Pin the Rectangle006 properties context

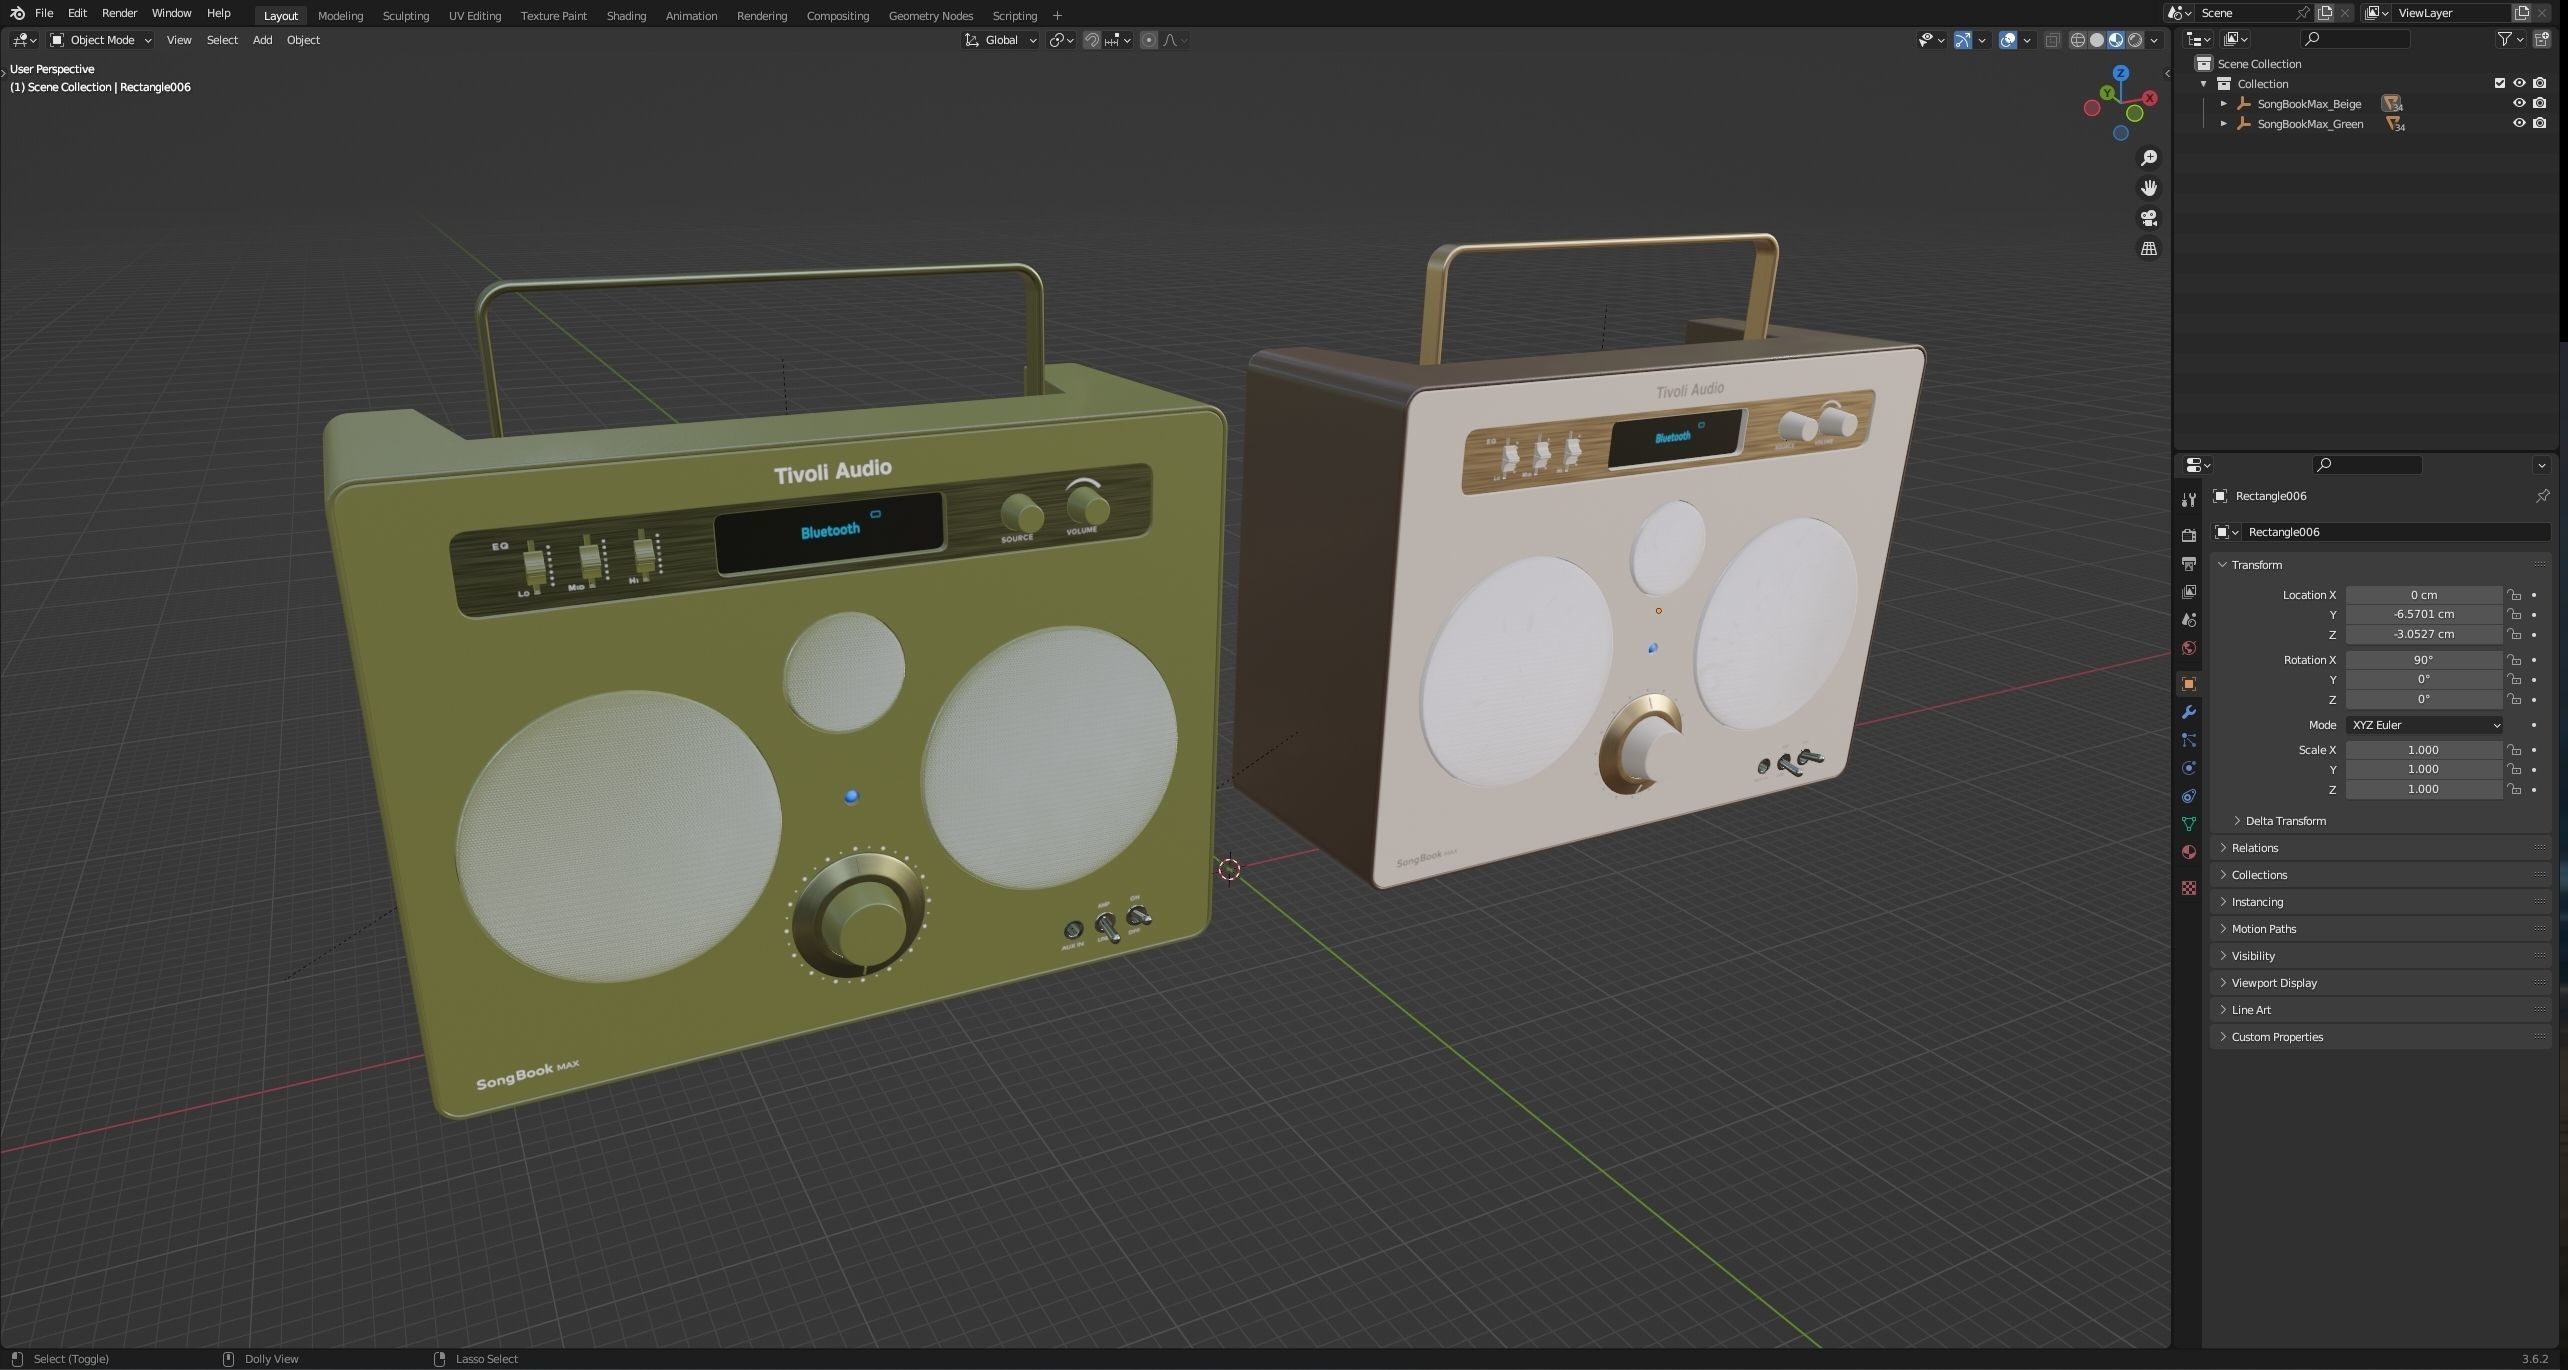(x=2542, y=496)
